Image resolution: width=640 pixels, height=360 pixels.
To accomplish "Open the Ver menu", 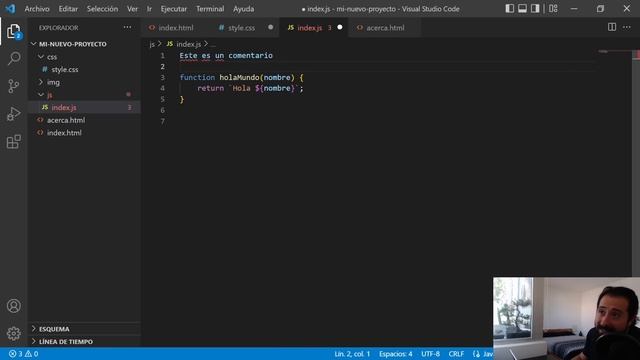I will (x=132, y=9).
